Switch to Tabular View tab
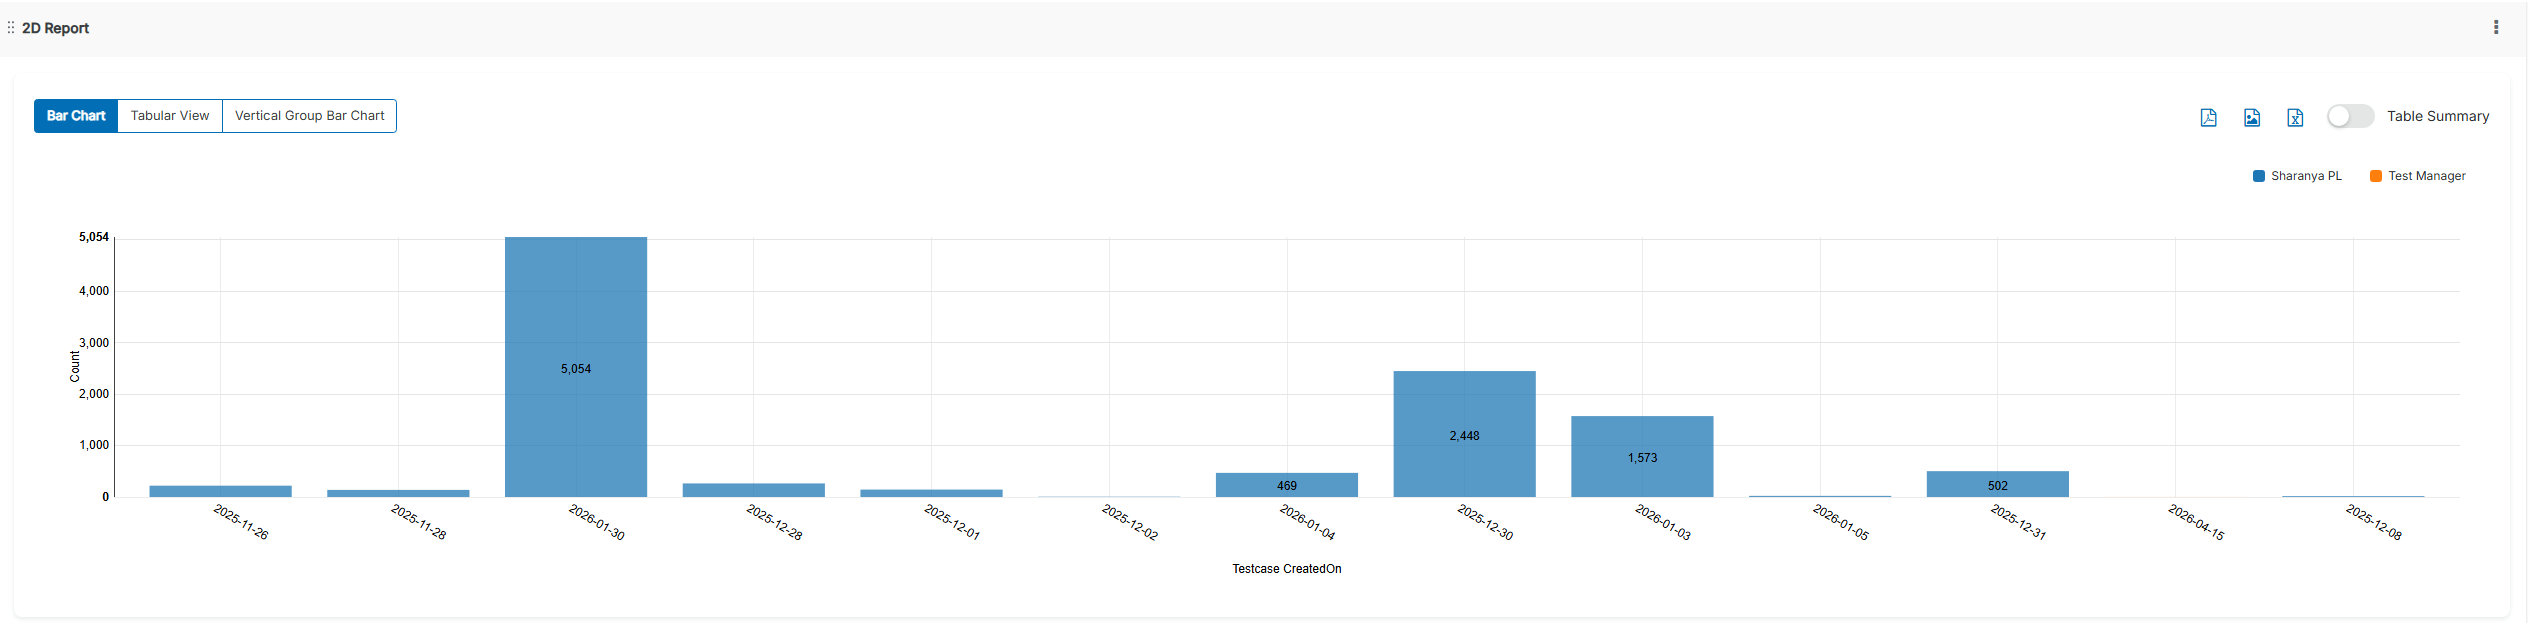 (x=170, y=116)
